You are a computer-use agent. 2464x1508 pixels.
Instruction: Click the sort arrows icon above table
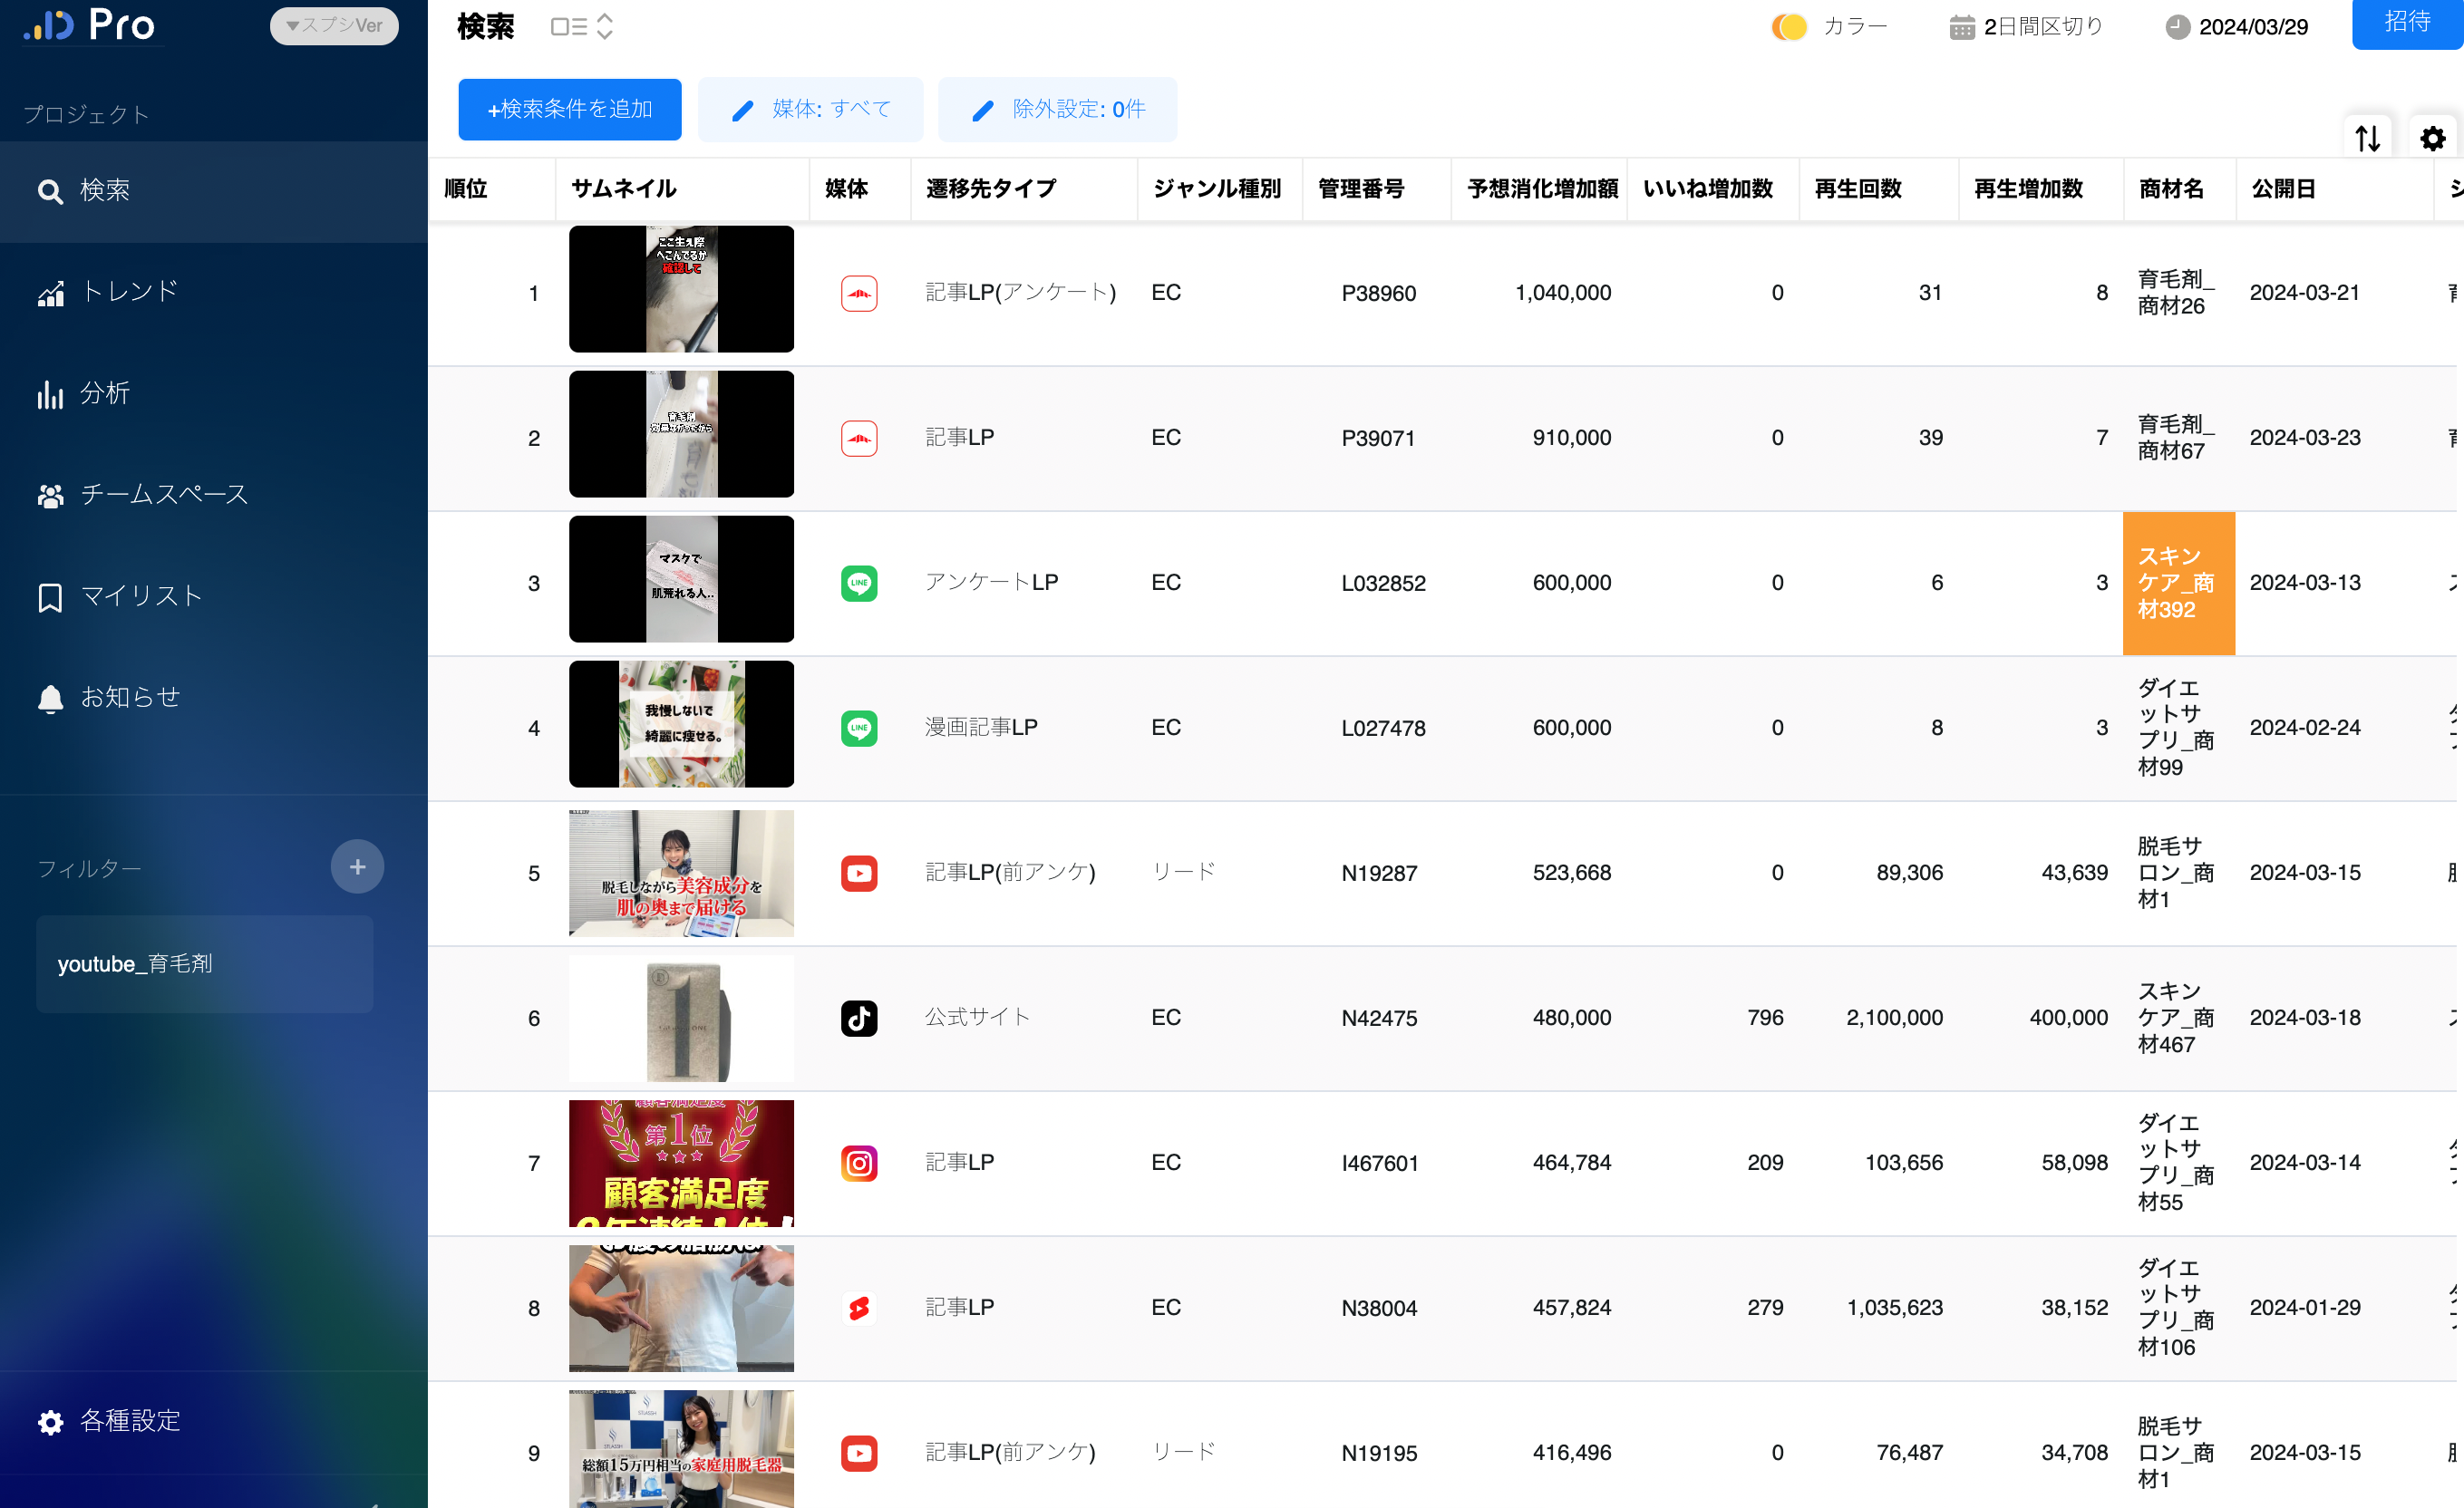tap(2367, 138)
